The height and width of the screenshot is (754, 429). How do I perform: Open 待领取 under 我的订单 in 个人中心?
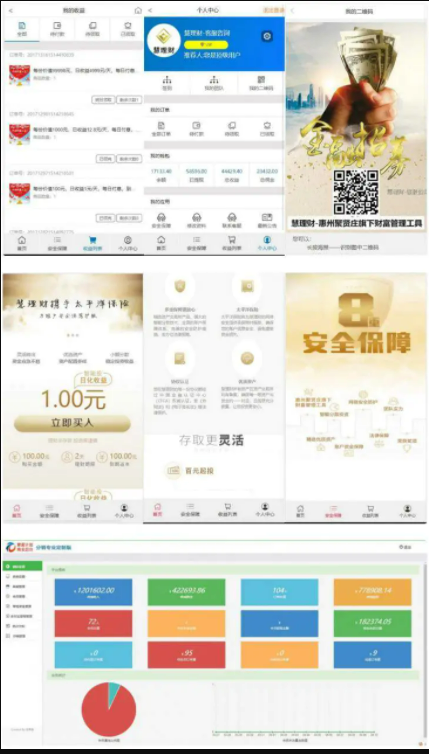coord(232,129)
